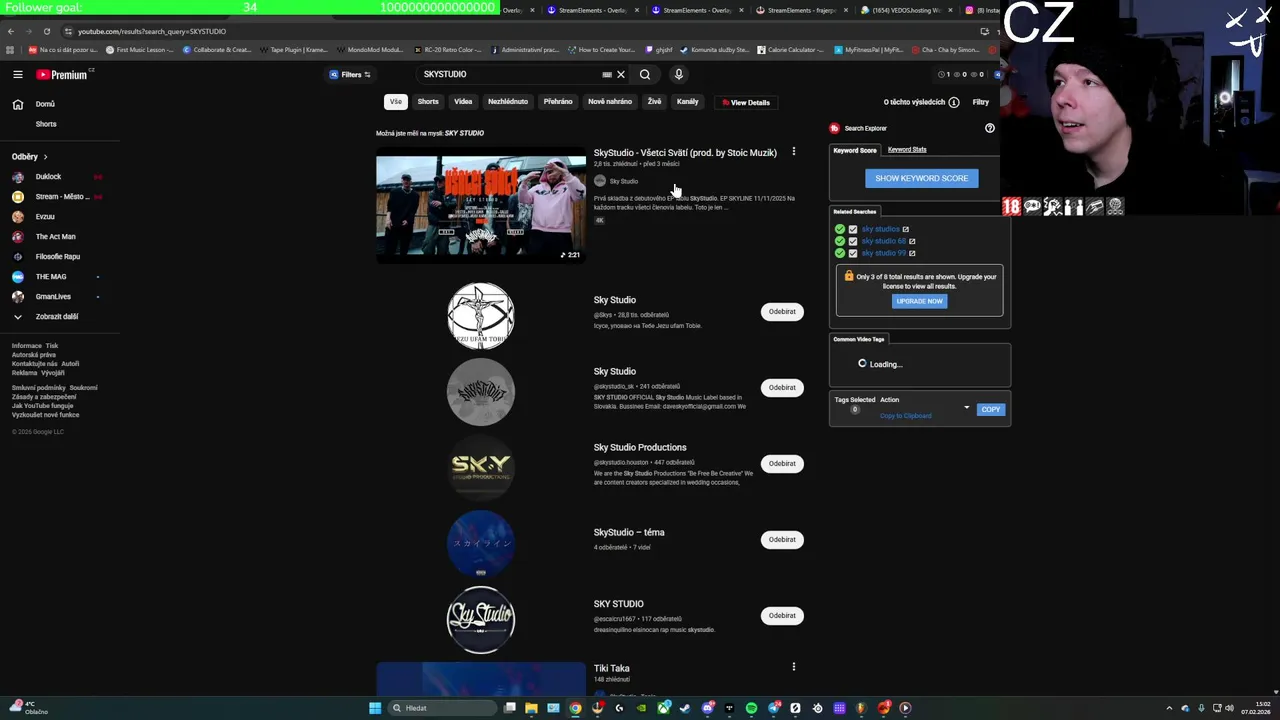1280x720 pixels.
Task: Open Shorts in the sidebar
Action: pyautogui.click(x=46, y=124)
